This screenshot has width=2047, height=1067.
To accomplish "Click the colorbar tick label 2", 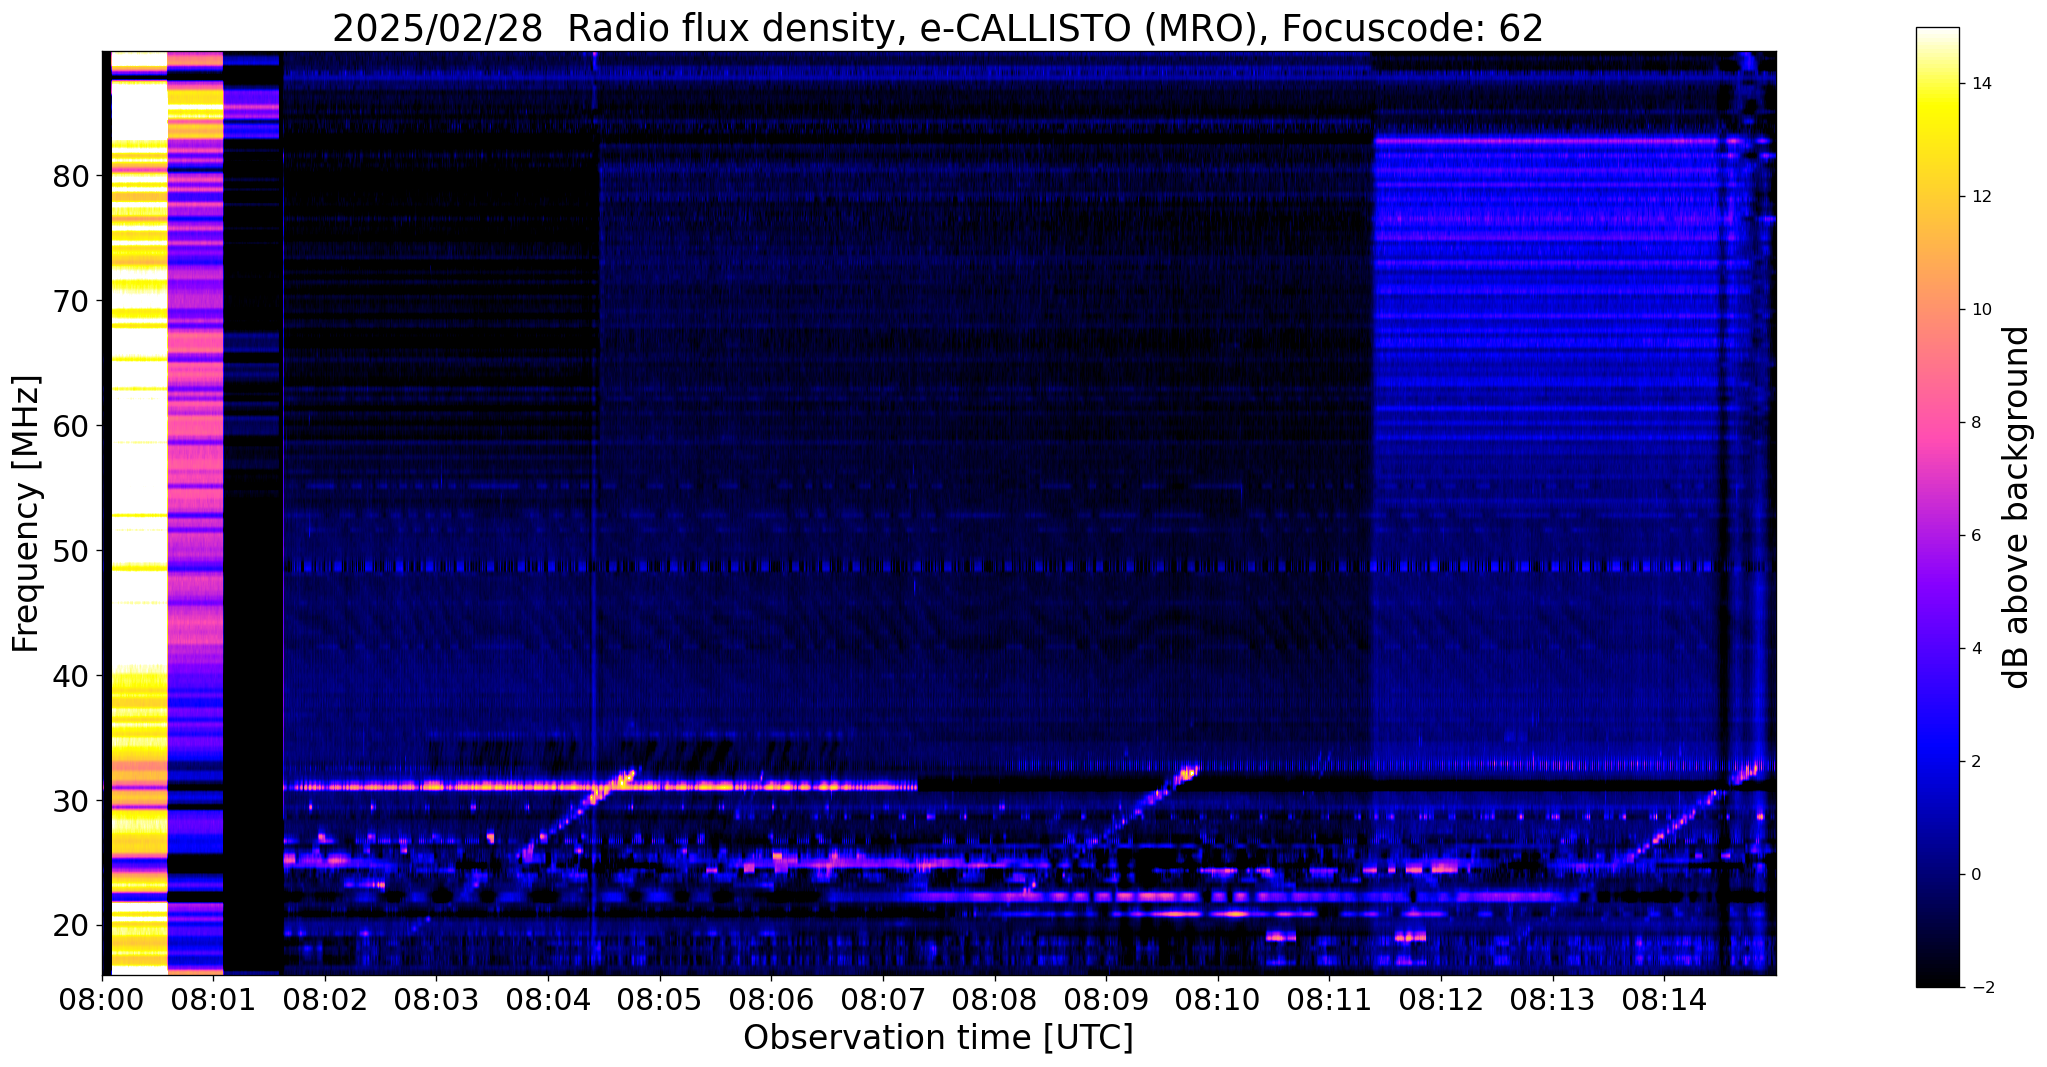I will coord(1975,762).
